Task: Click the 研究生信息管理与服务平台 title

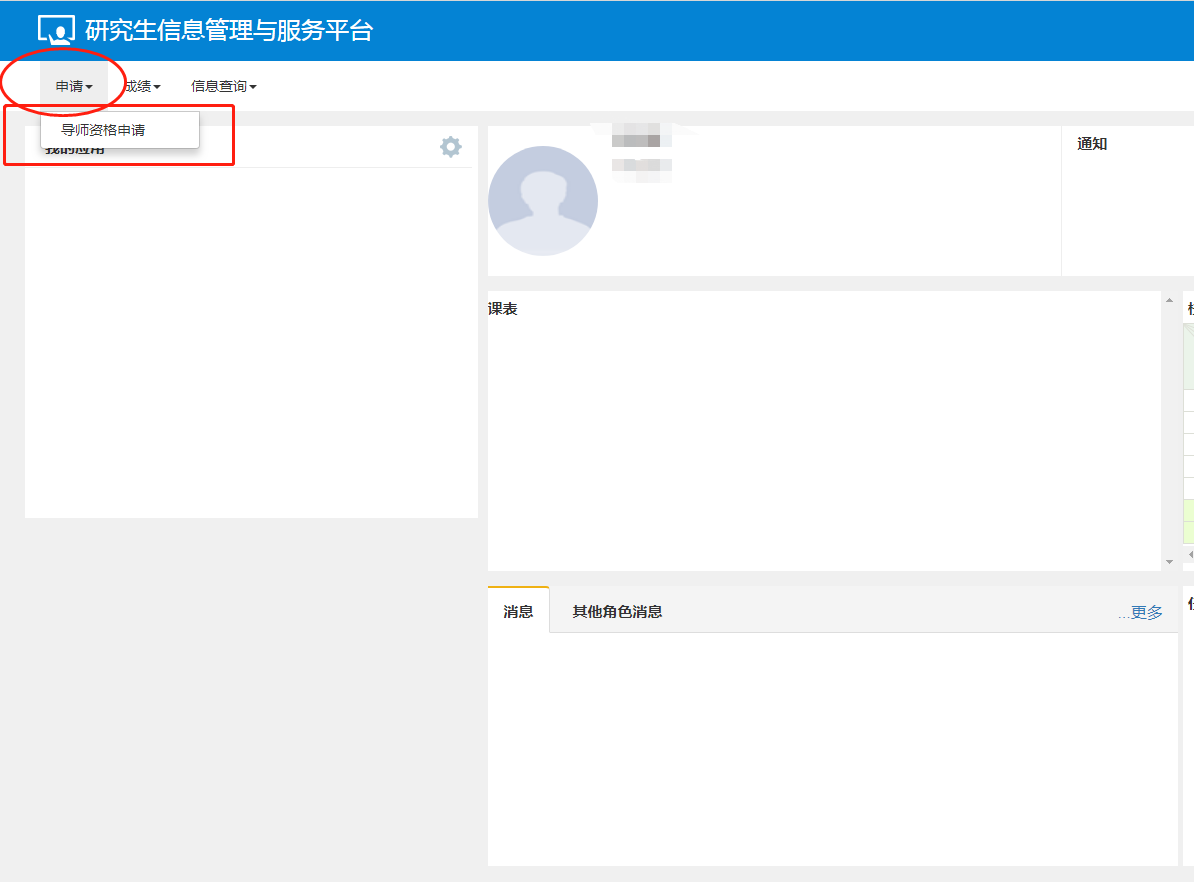Action: (x=229, y=30)
